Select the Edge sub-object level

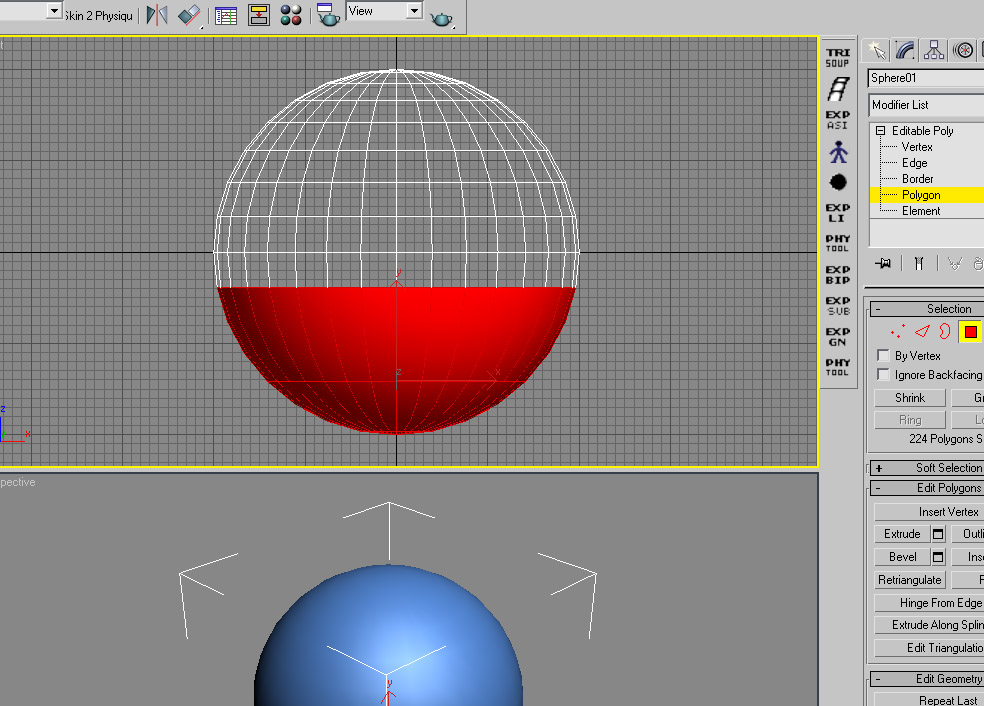coord(914,163)
